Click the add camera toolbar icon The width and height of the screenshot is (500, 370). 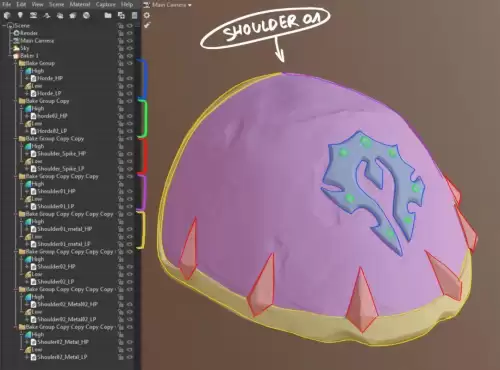click(33, 15)
